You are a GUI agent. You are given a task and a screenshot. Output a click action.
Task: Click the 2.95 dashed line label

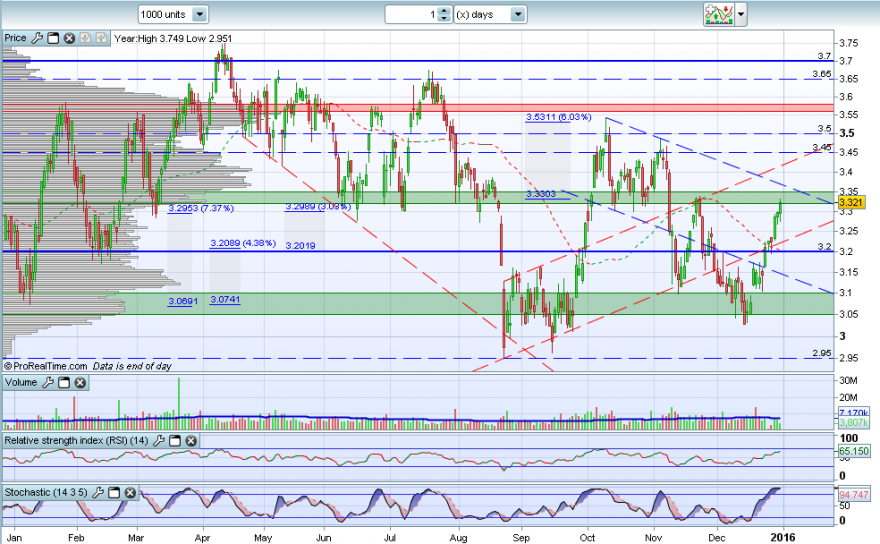(822, 353)
